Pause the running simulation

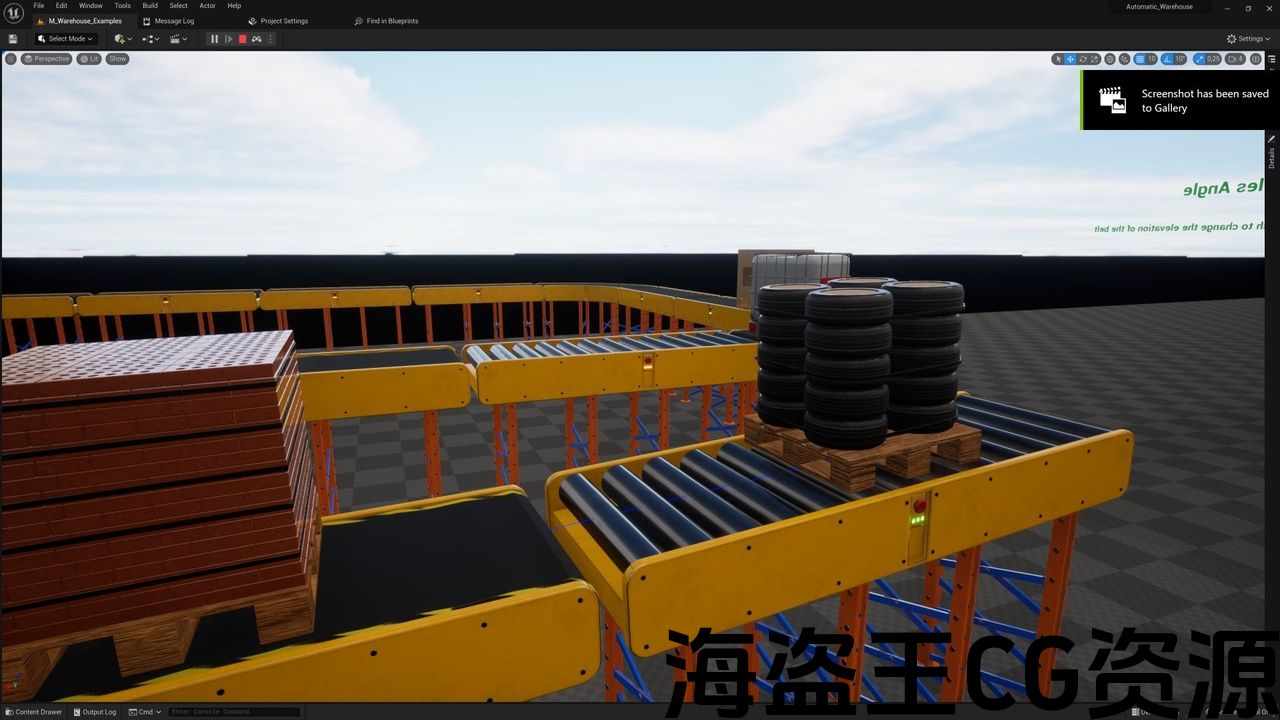coord(214,39)
